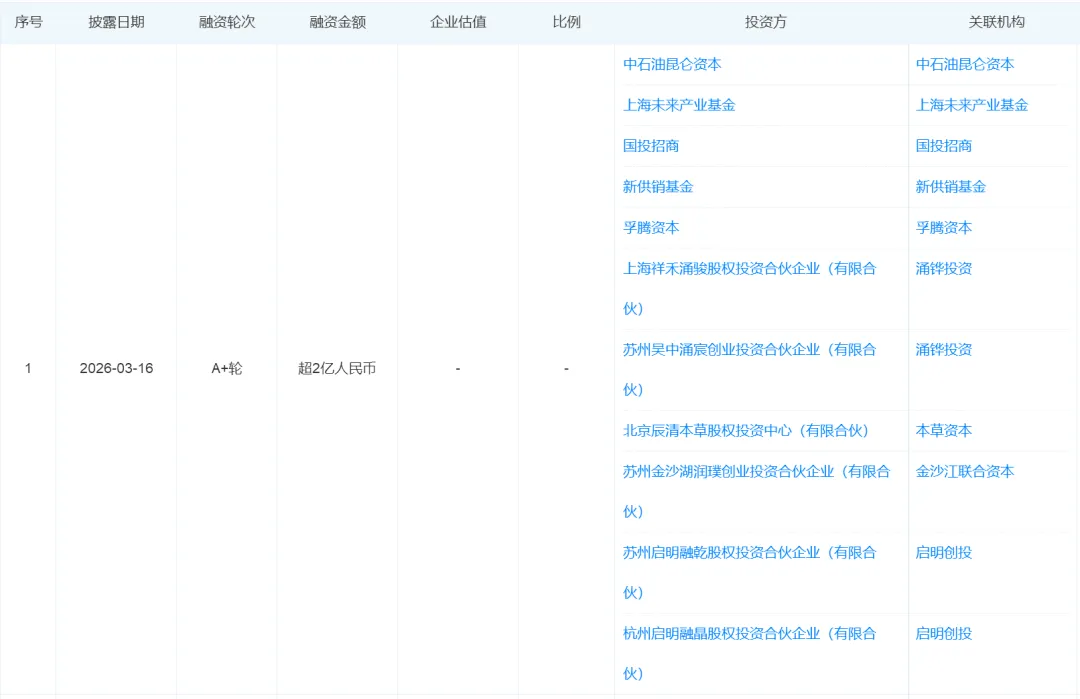
Task: Click the 融资轮次 column header
Action: click(x=227, y=22)
